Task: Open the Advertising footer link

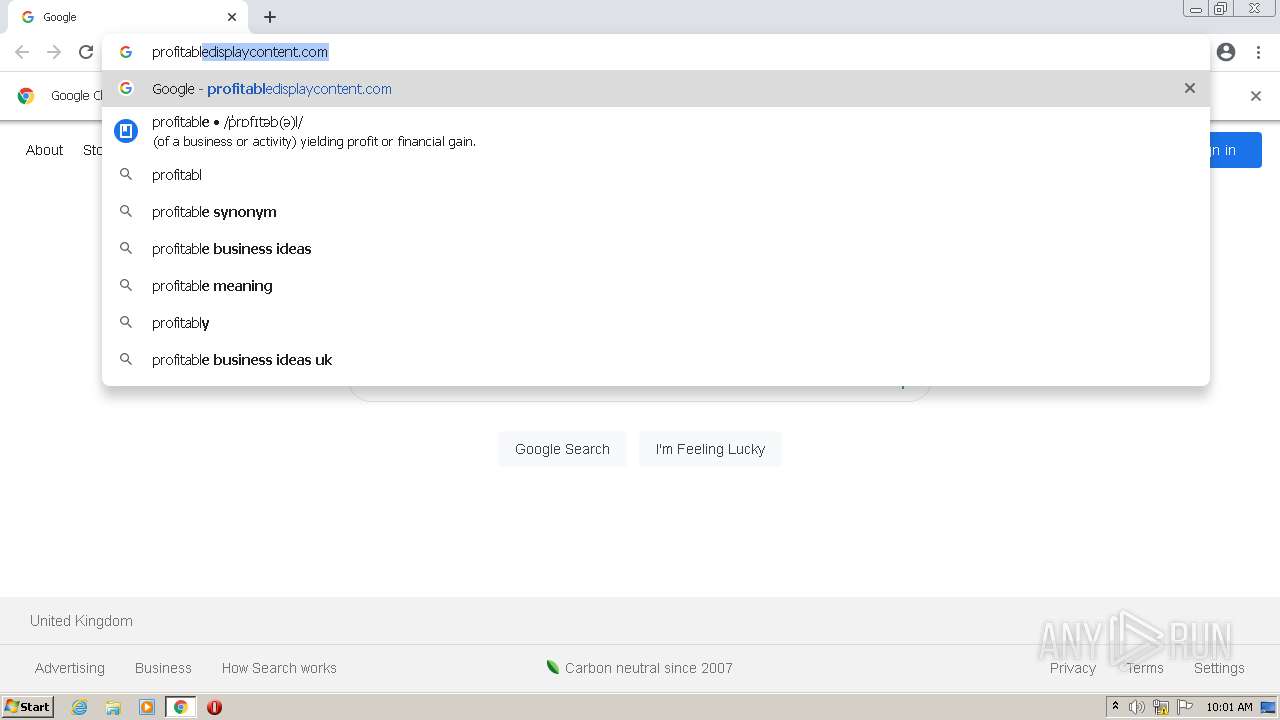Action: click(69, 668)
